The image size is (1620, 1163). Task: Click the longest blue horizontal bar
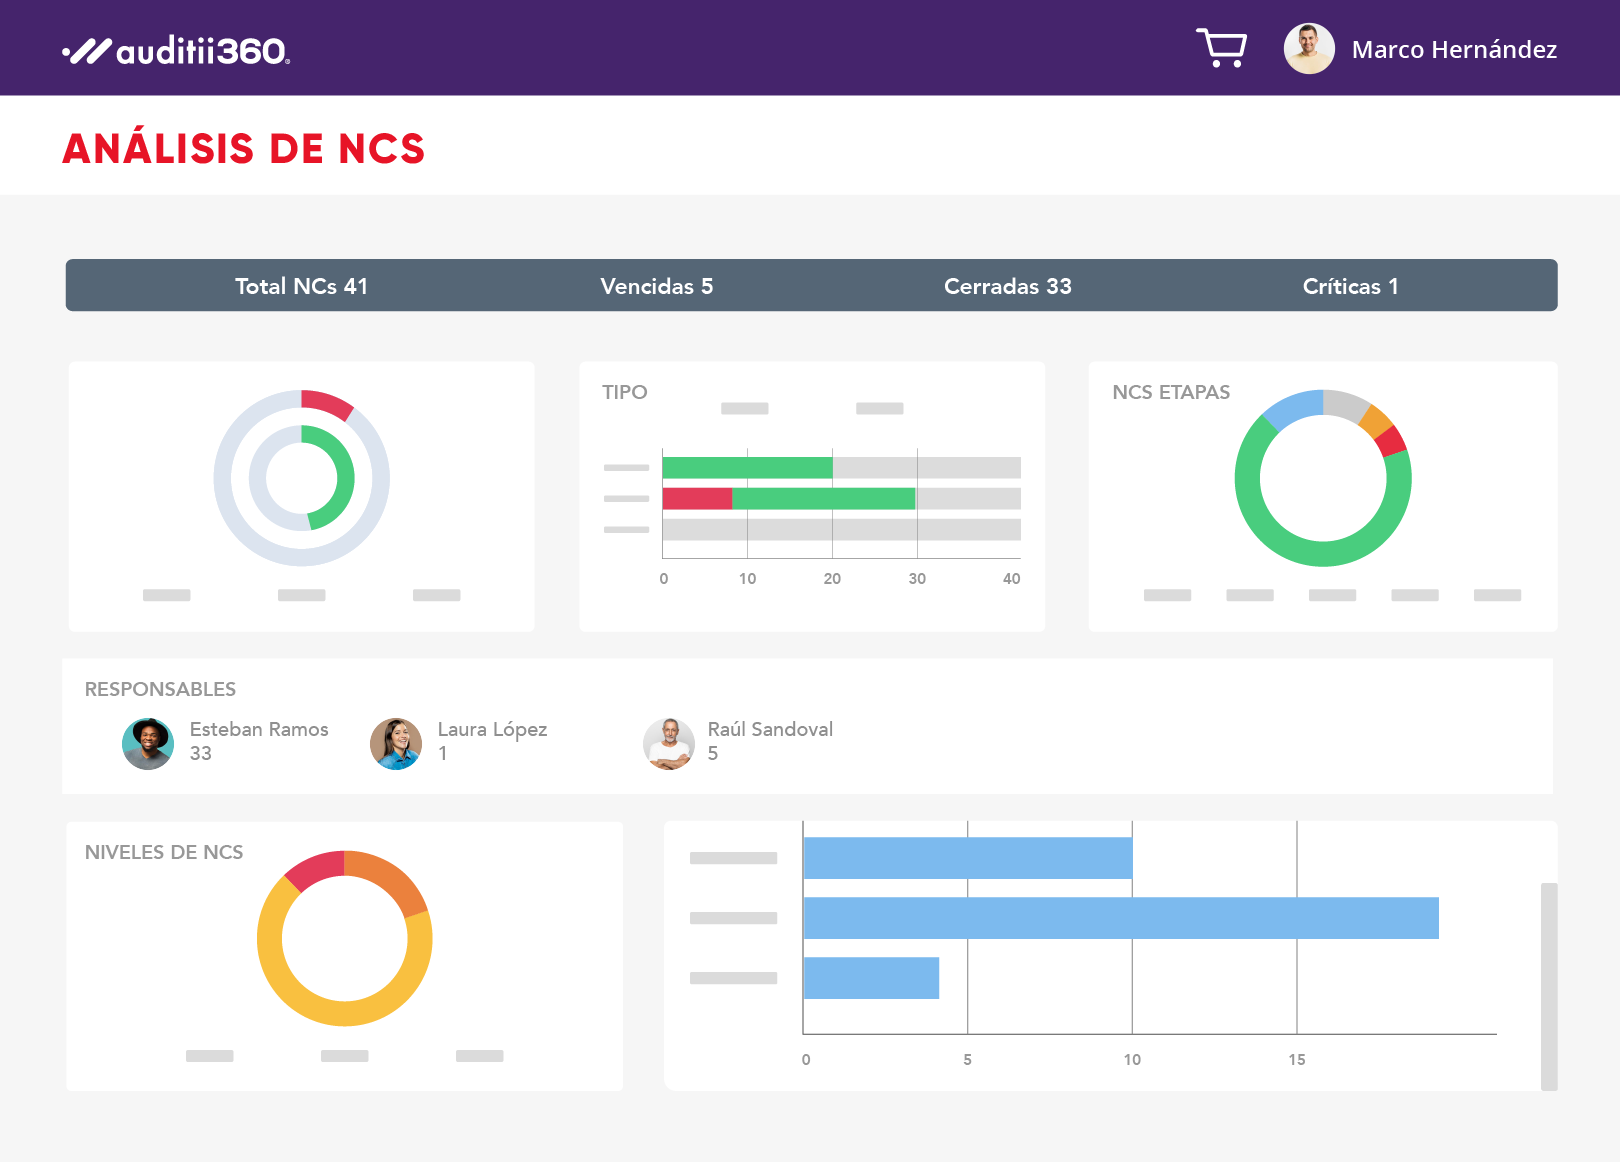tap(1120, 918)
